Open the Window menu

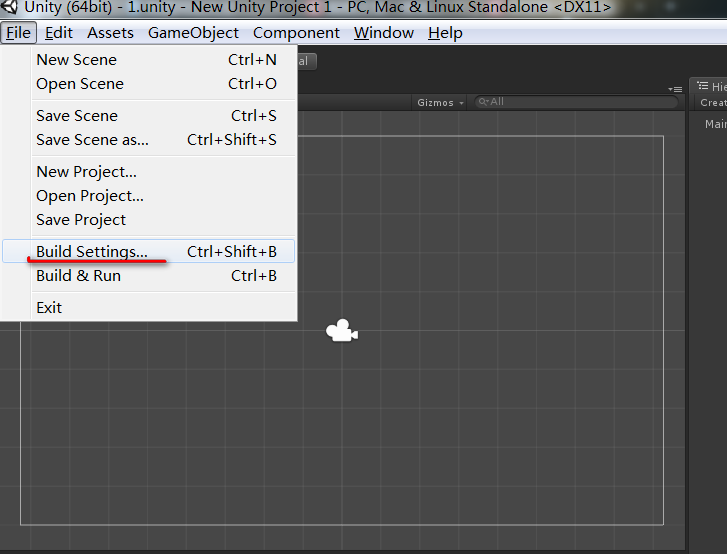[384, 33]
